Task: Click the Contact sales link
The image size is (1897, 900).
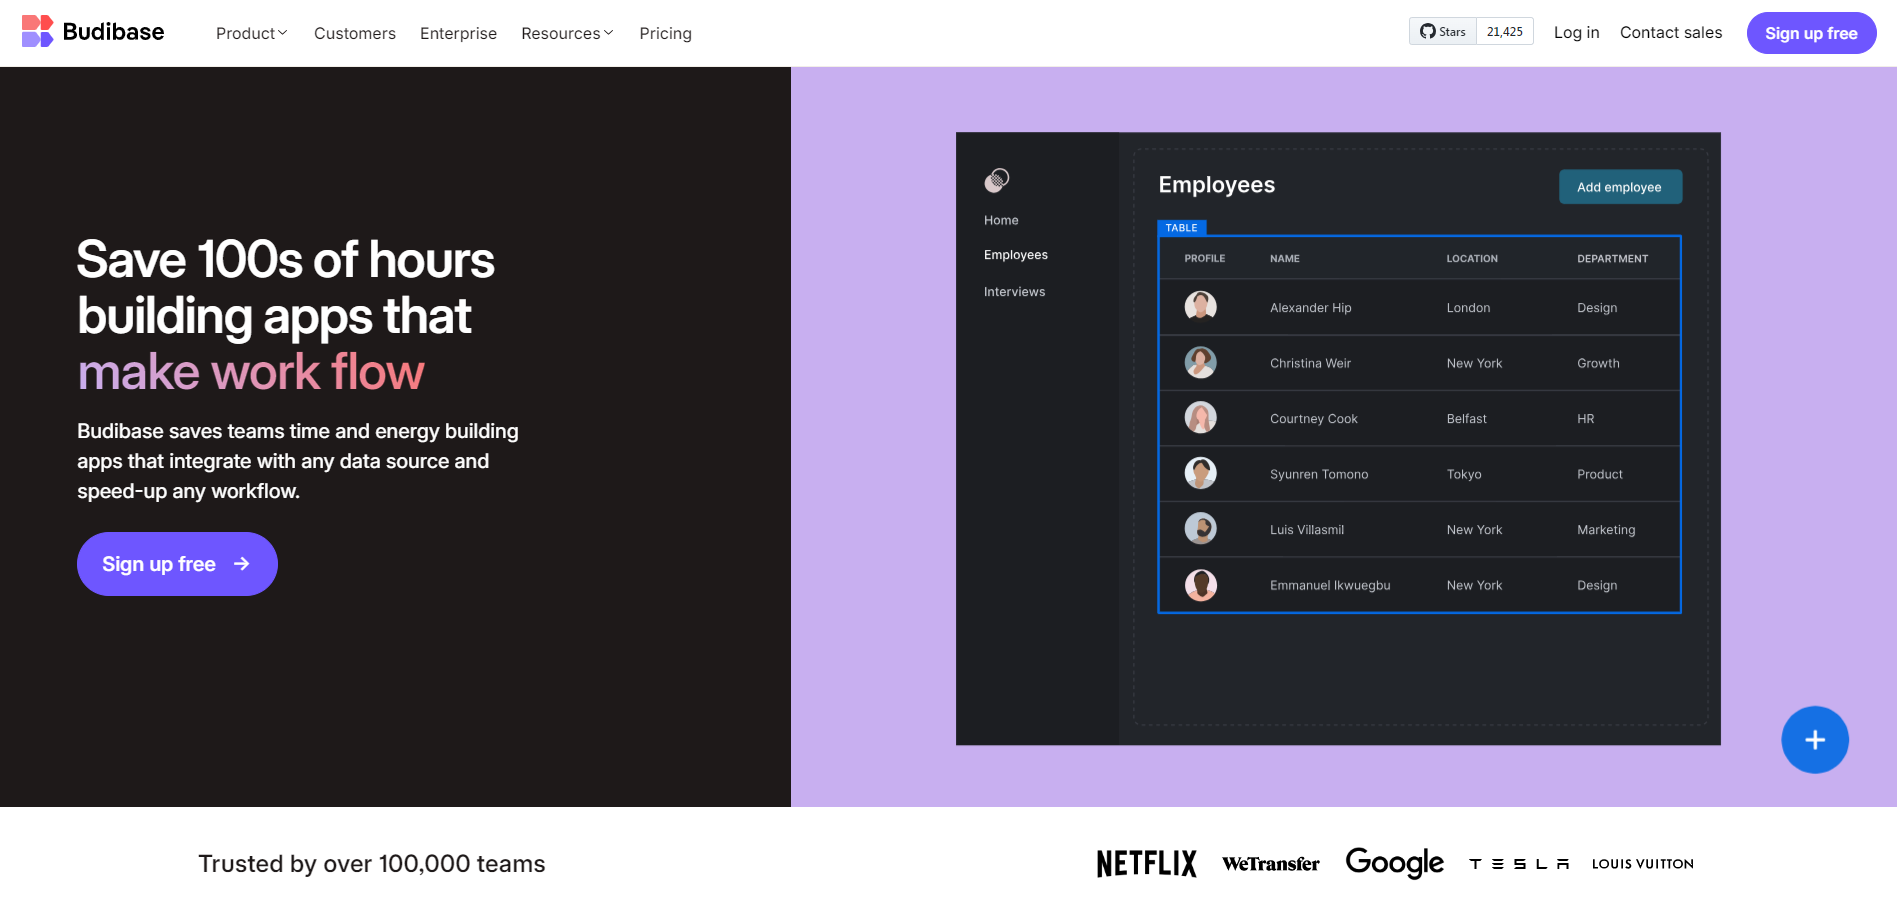Action: pyautogui.click(x=1671, y=32)
